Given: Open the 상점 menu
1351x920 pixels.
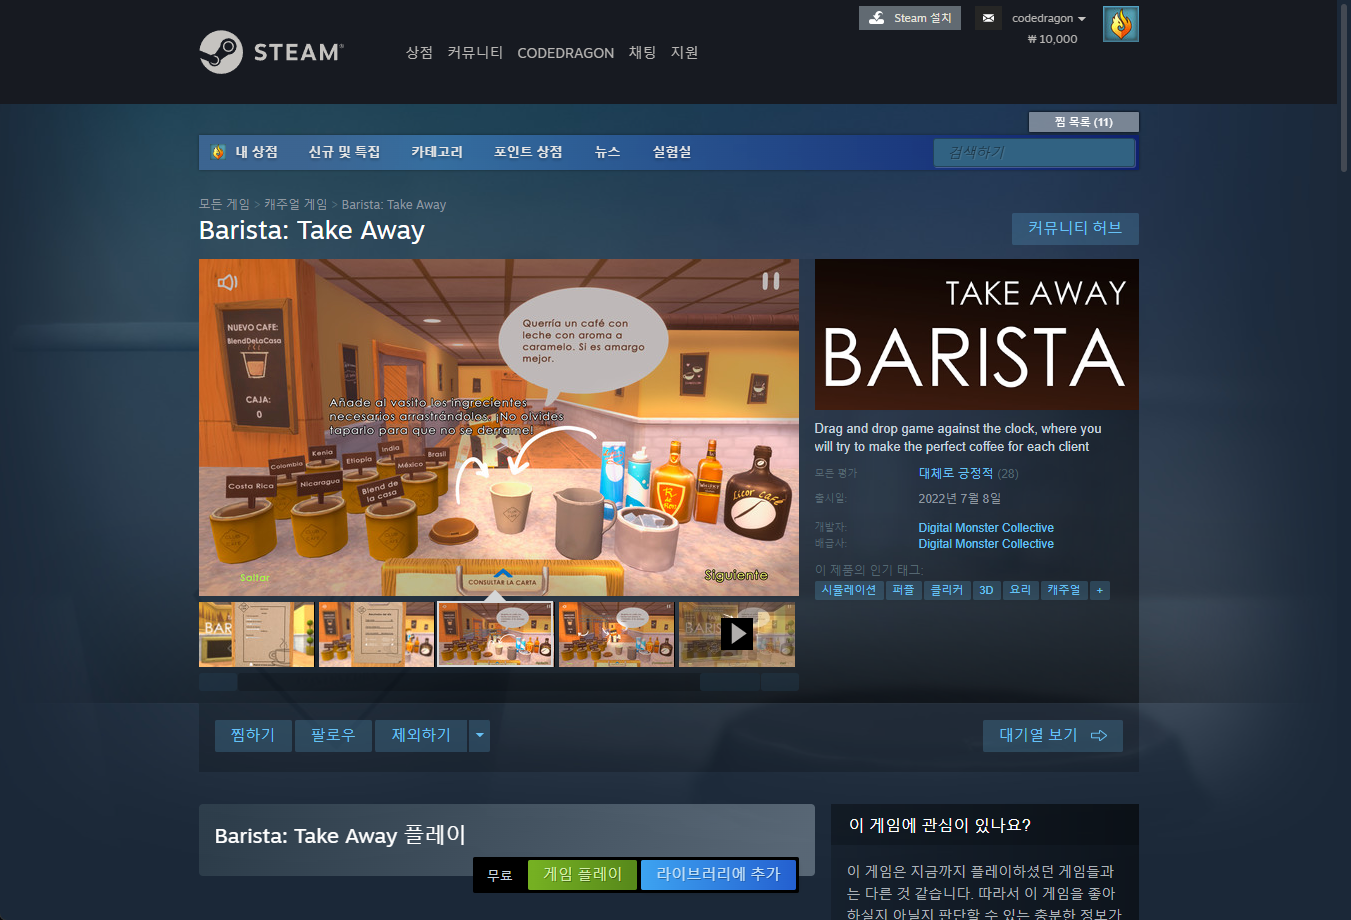Looking at the screenshot, I should (x=419, y=52).
